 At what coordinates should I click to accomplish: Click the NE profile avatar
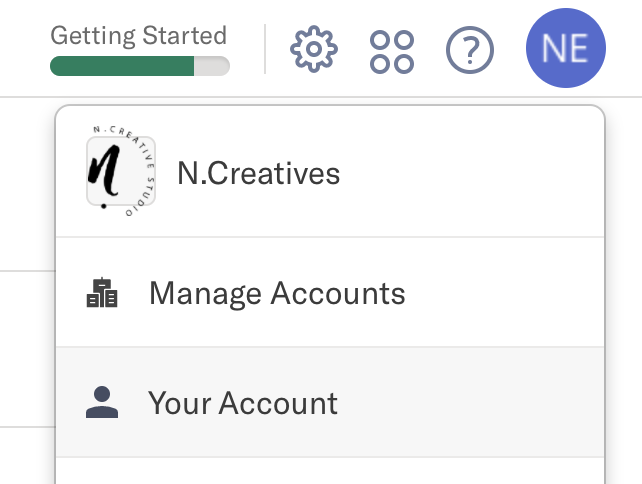tap(565, 48)
